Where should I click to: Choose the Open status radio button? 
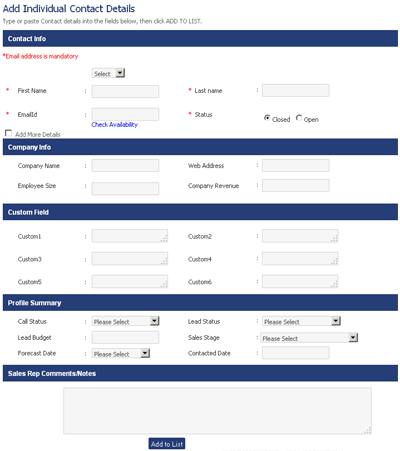point(299,118)
